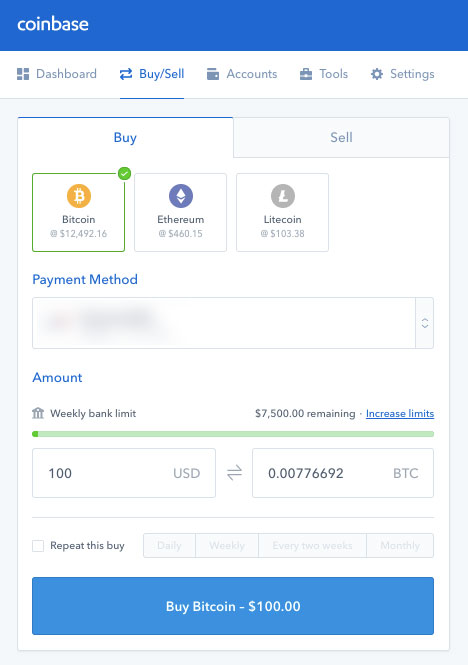Viewport: 468px width, 665px height.
Task: Click the Repeat this buy label
Action: tap(87, 546)
